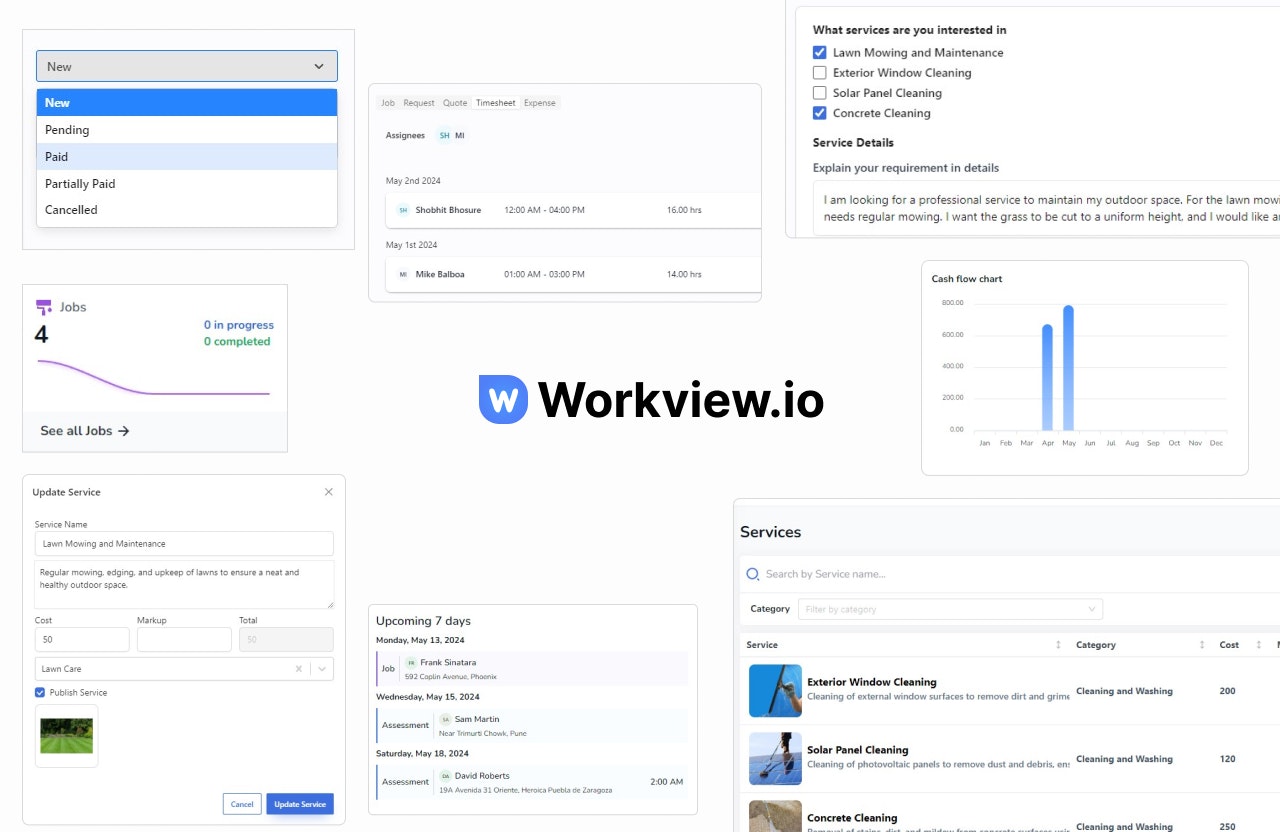Image resolution: width=1280 pixels, height=832 pixels.
Task: Click the MI assignee avatar badge
Action: (x=460, y=135)
